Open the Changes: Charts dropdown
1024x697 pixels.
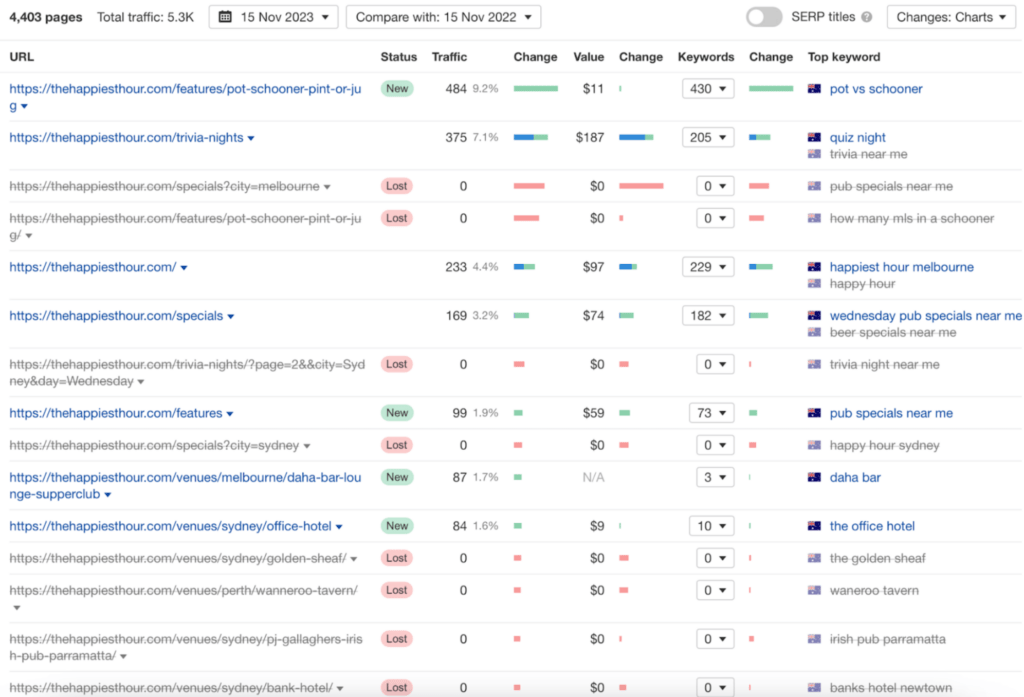(951, 17)
